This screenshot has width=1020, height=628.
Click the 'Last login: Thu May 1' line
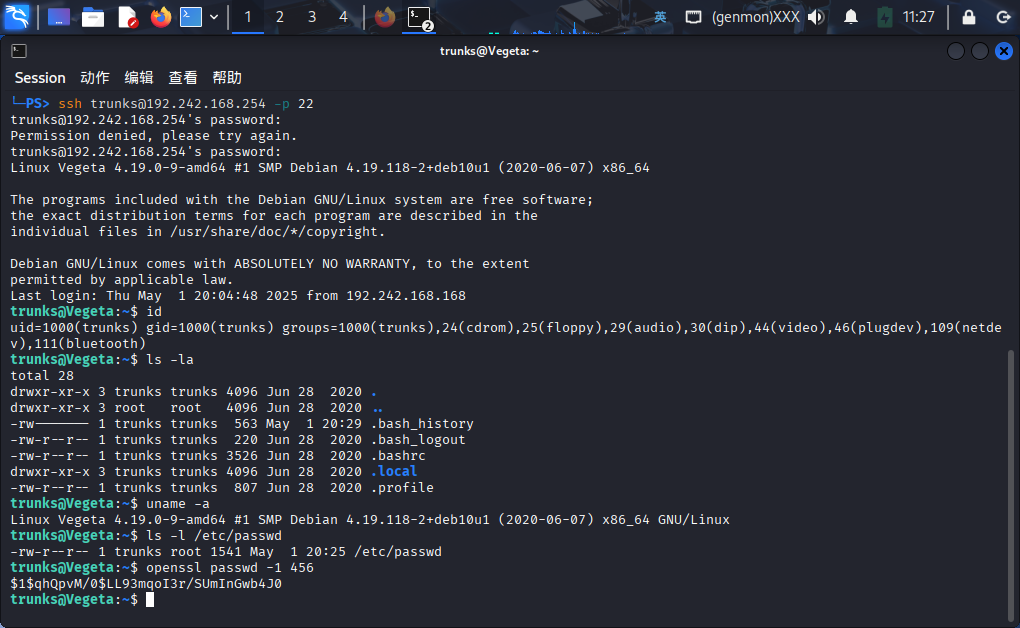click(x=238, y=295)
